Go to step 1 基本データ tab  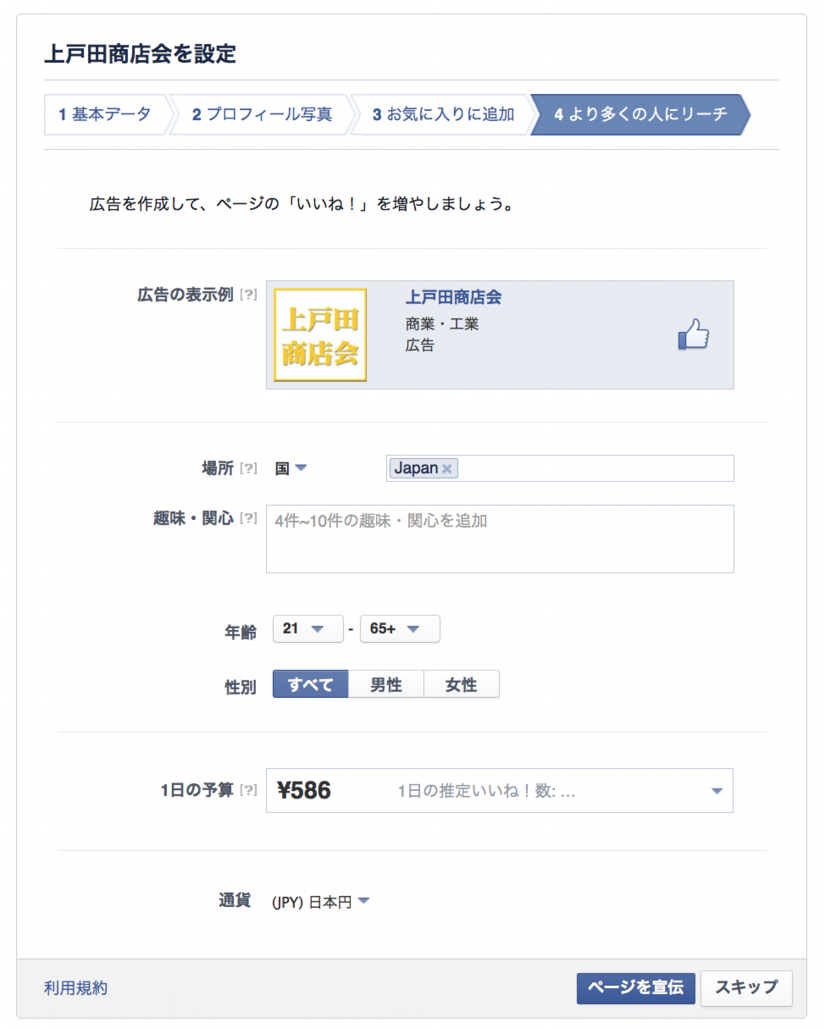coord(105,115)
